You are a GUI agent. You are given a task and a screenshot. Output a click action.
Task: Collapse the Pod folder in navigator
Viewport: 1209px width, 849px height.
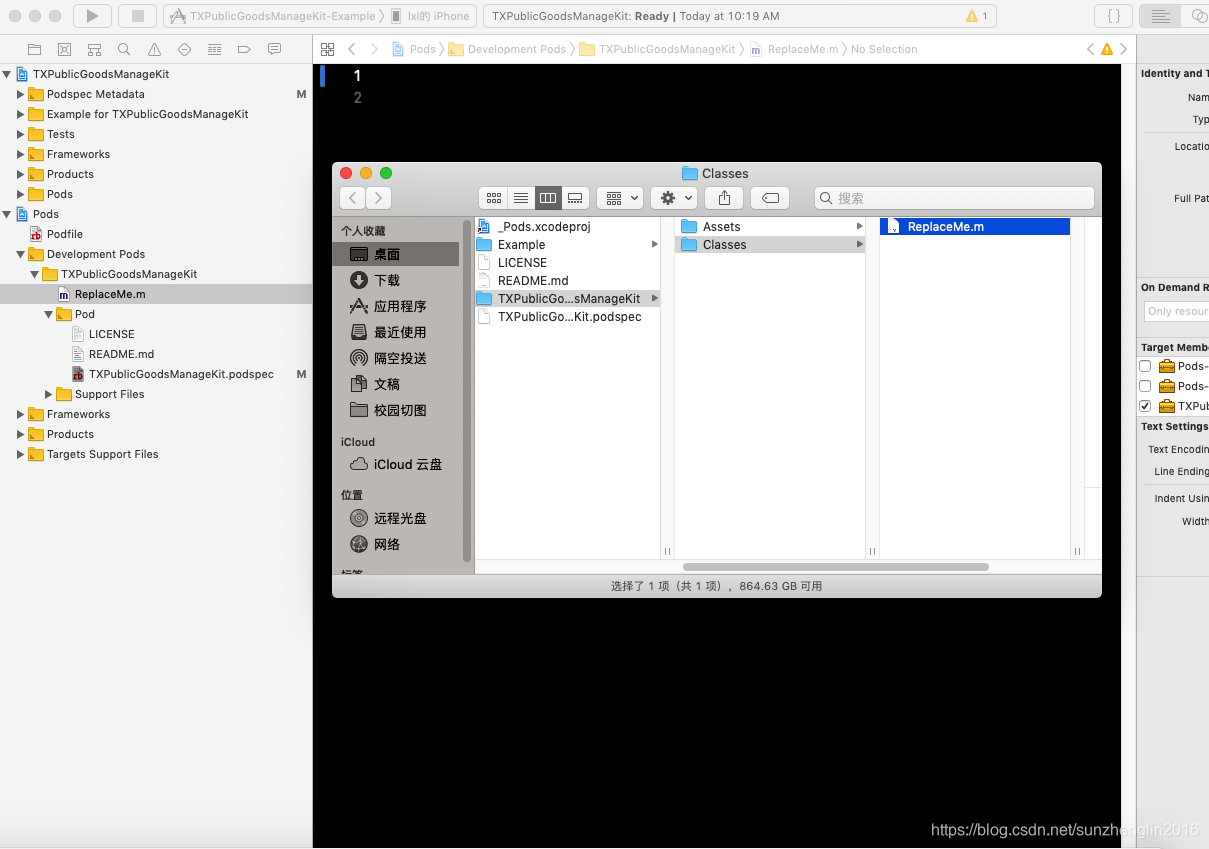48,314
